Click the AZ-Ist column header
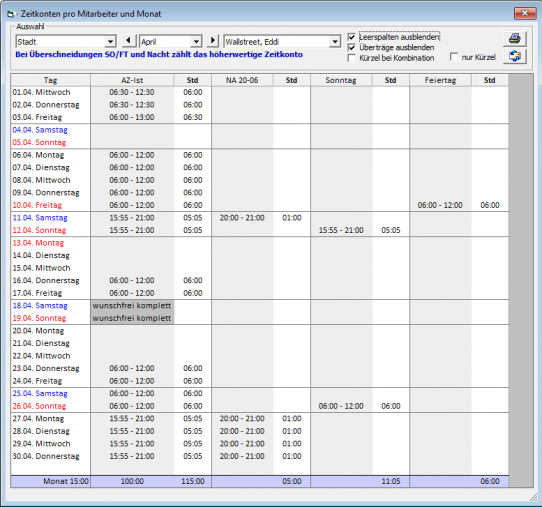Screen dimensions: 542x507 pos(132,80)
